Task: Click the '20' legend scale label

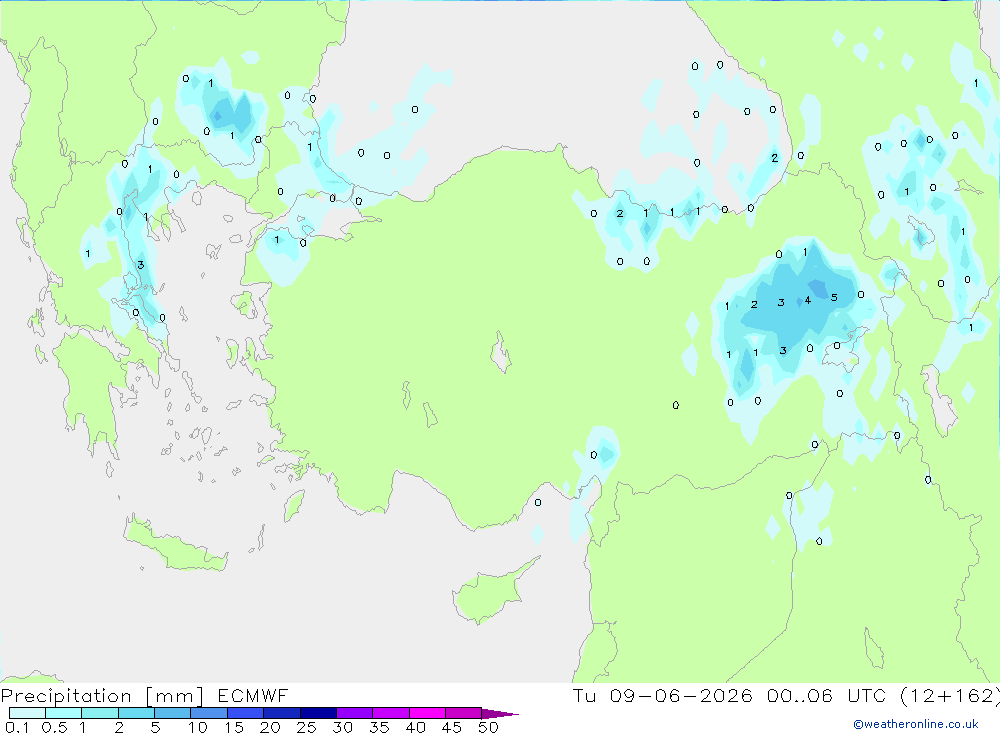Action: [x=270, y=727]
